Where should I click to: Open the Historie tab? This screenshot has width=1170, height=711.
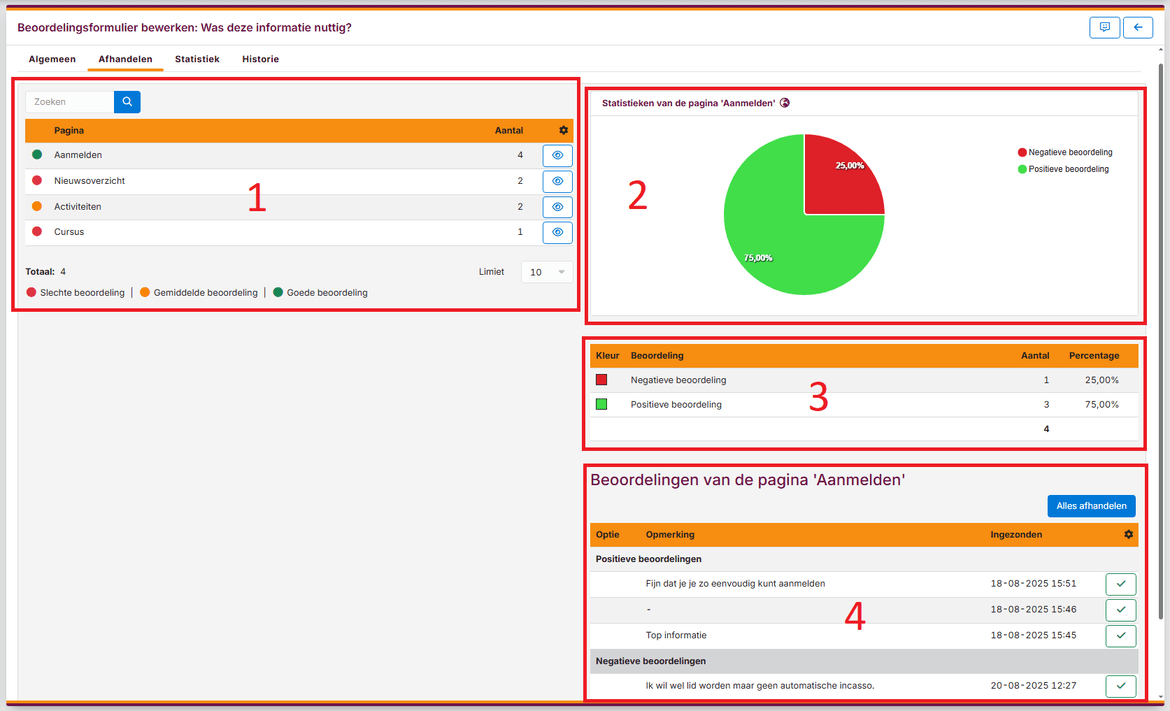point(260,60)
